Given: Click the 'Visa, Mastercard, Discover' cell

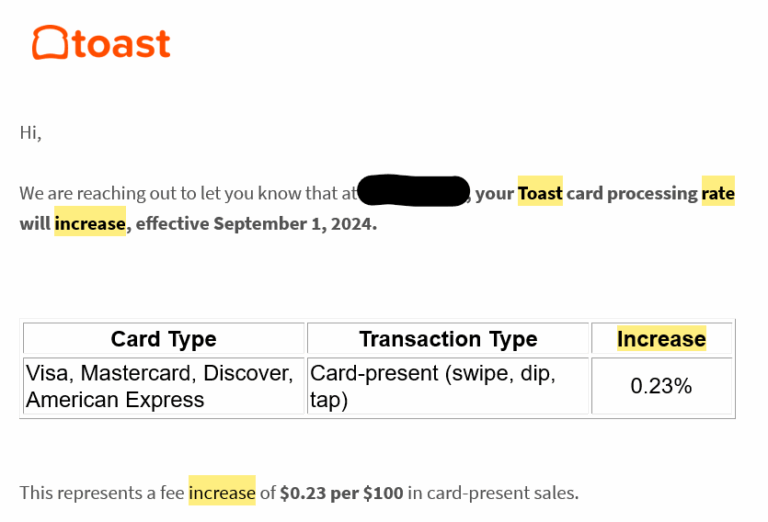Looking at the screenshot, I should (160, 373).
